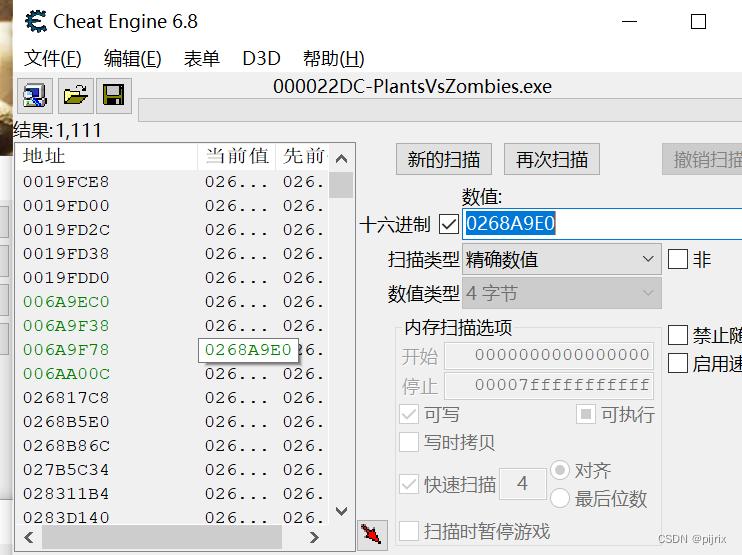Click the 地址 column header
Screen dimensions: 742x555
tap(106, 157)
